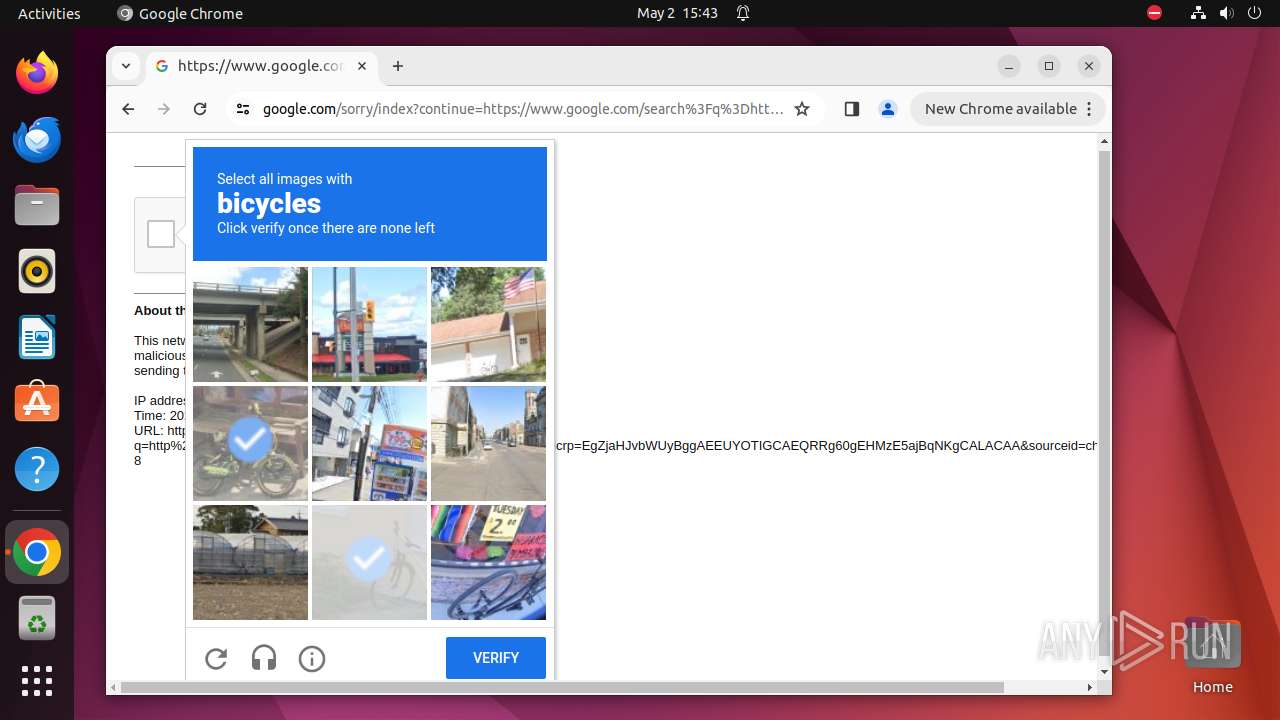
Task: Open the Trash in the dock
Action: click(37, 619)
